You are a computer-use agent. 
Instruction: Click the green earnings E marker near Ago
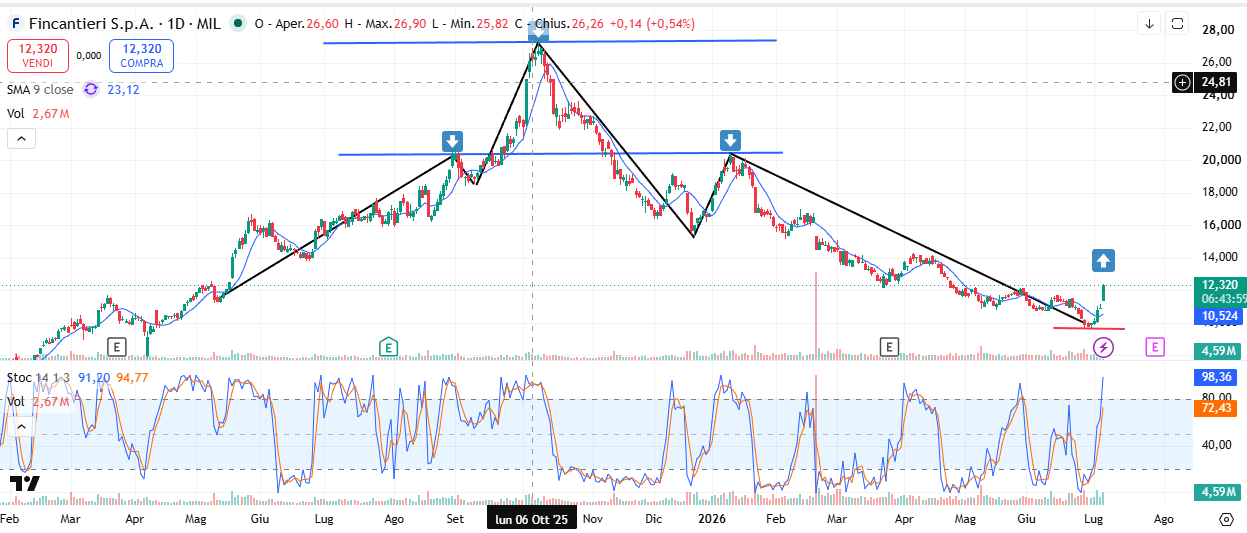388,347
